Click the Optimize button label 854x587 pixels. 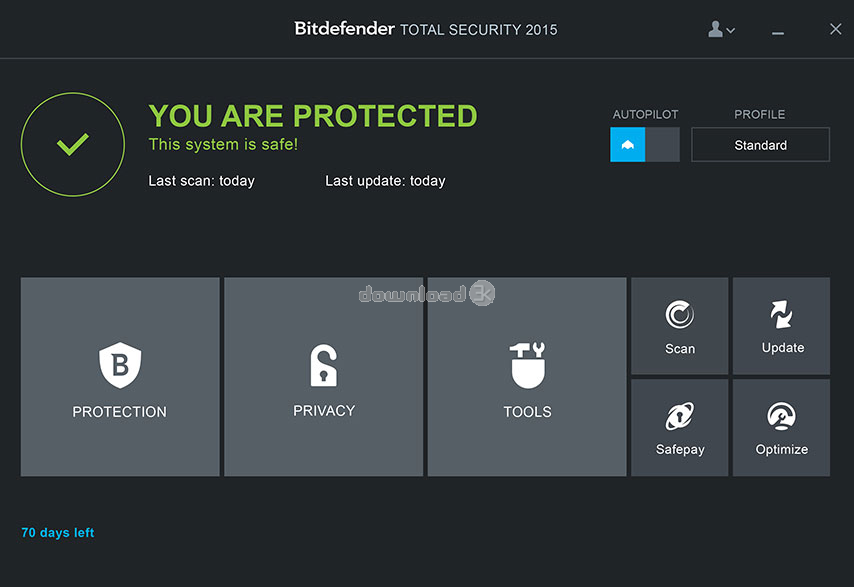tap(782, 449)
